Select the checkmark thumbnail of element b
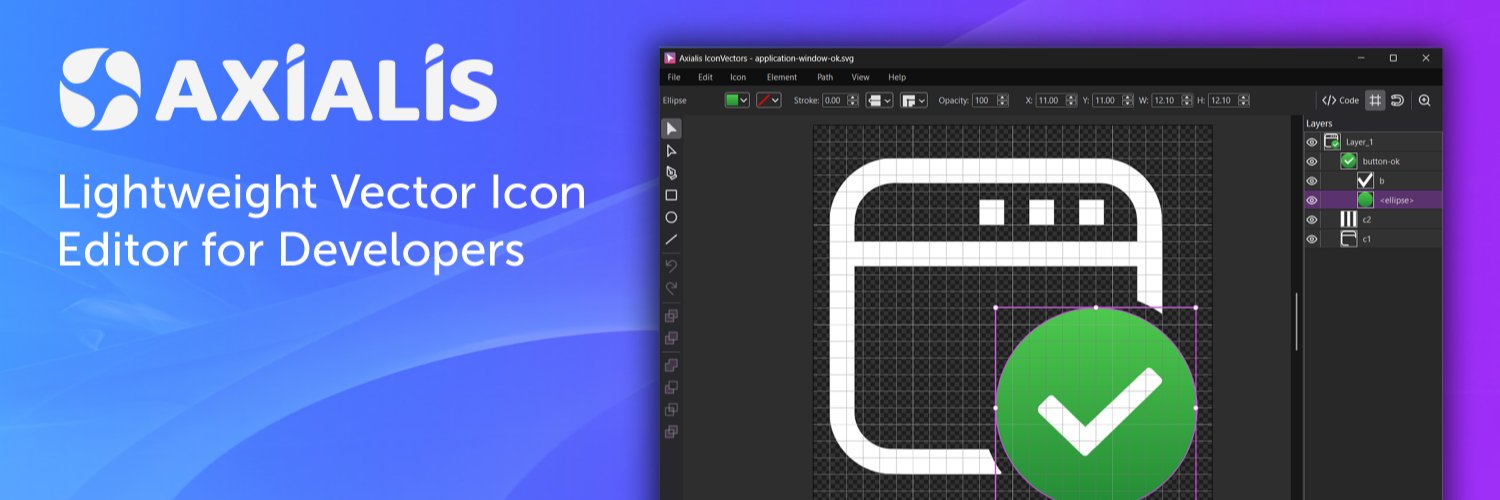Image resolution: width=1500 pixels, height=500 pixels. pyautogui.click(x=1365, y=181)
